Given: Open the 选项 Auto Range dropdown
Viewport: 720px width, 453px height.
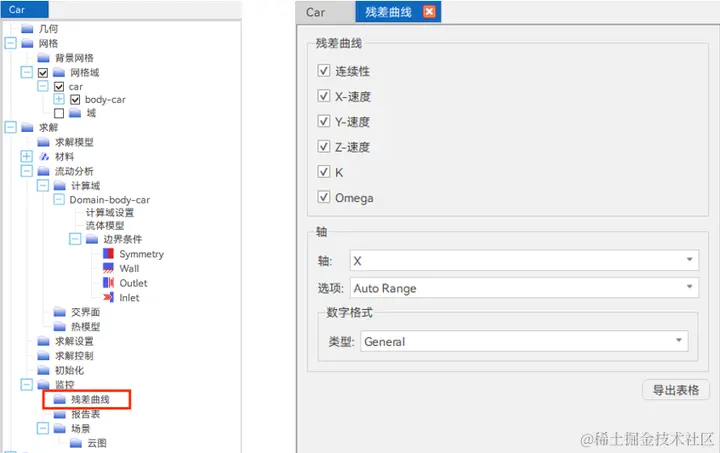Looking at the screenshot, I should (524, 288).
